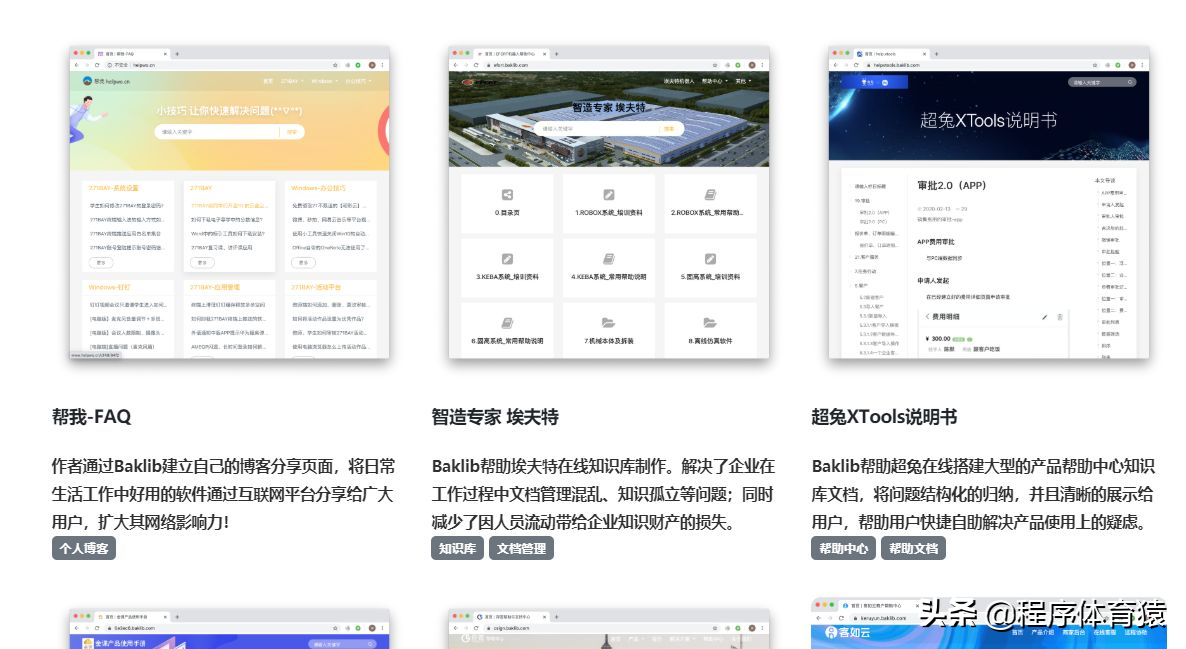Click the folder icon above 7.机械本体及拆装
This screenshot has width=1186, height=649.
609,323
